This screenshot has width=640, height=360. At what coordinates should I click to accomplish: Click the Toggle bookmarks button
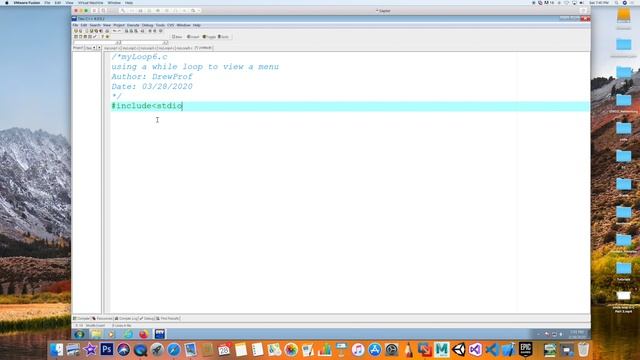coord(209,37)
